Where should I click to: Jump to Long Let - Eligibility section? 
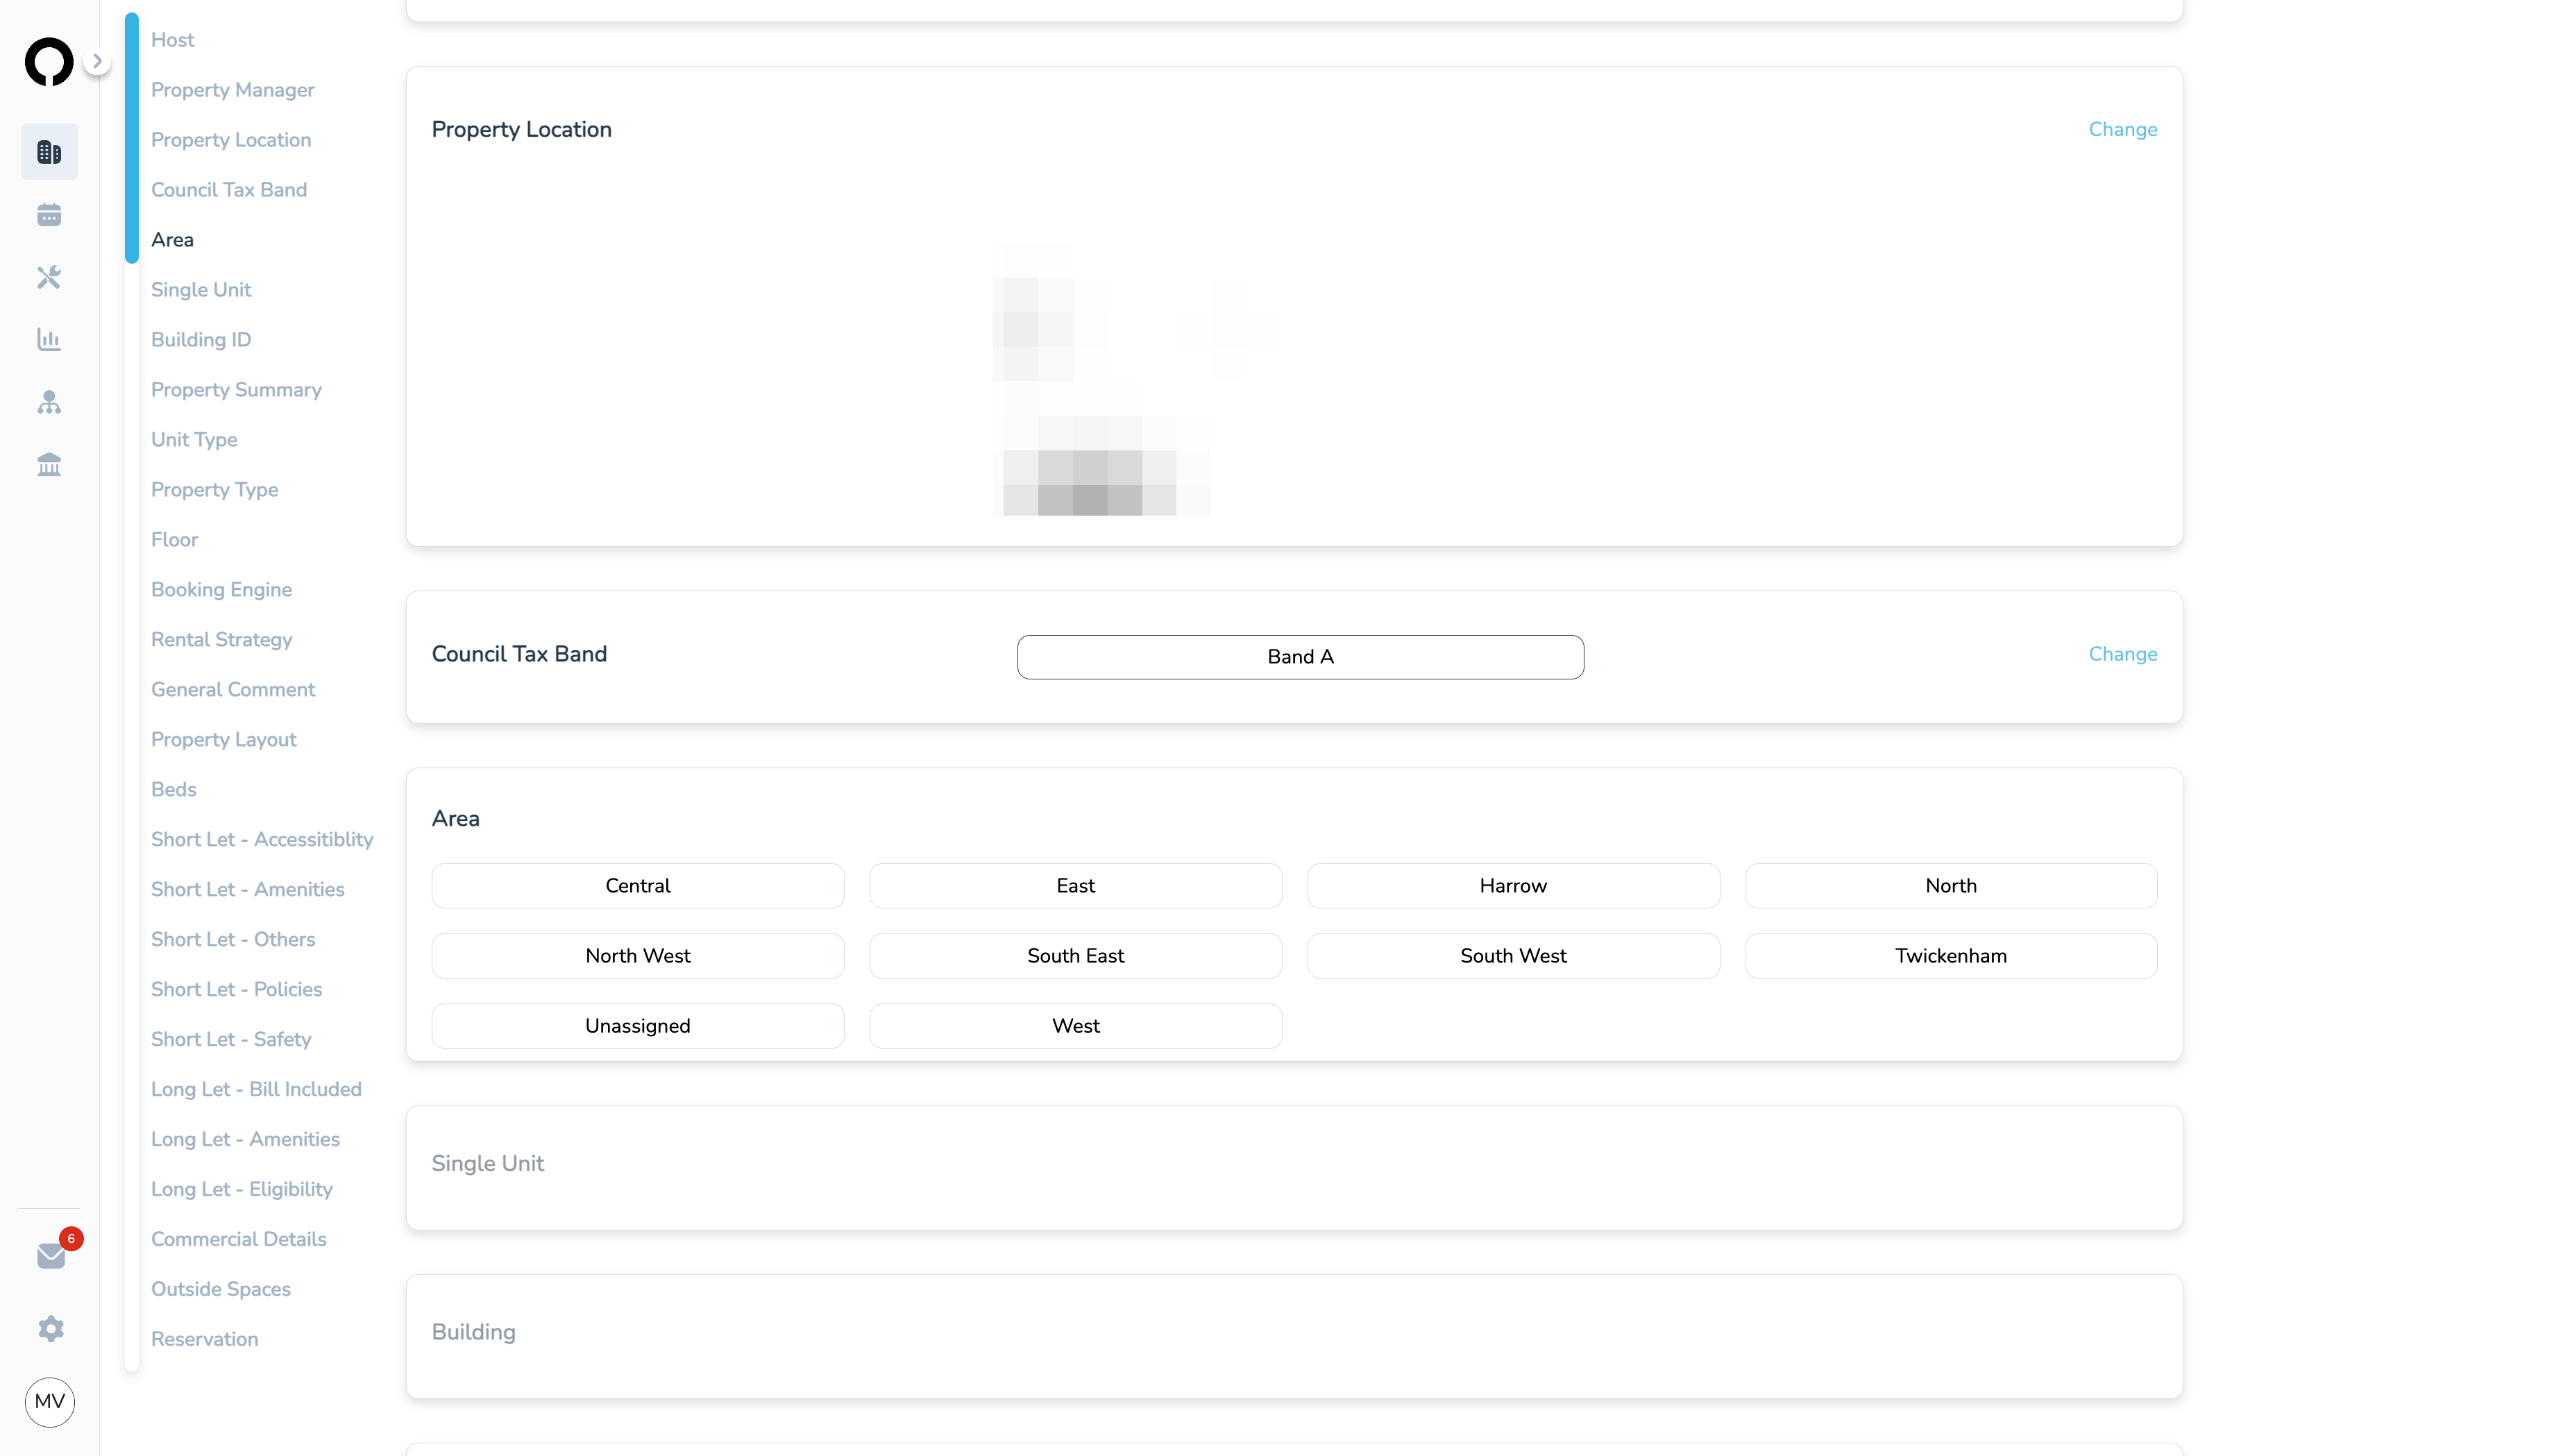click(242, 1190)
